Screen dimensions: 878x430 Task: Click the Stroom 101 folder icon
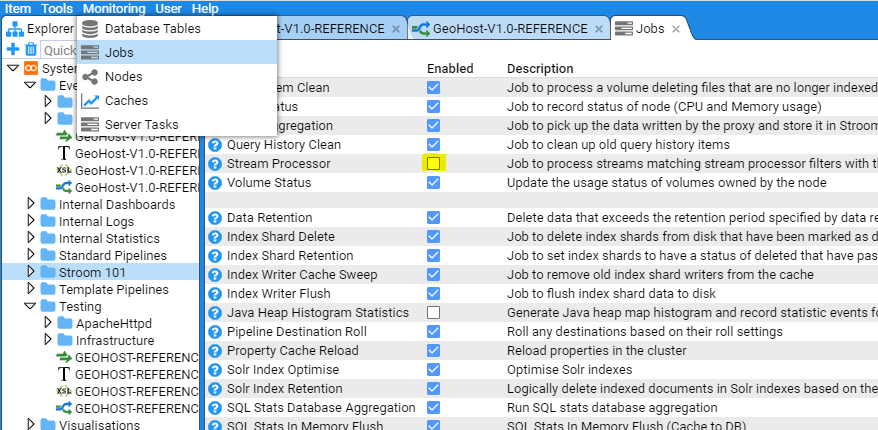48,272
